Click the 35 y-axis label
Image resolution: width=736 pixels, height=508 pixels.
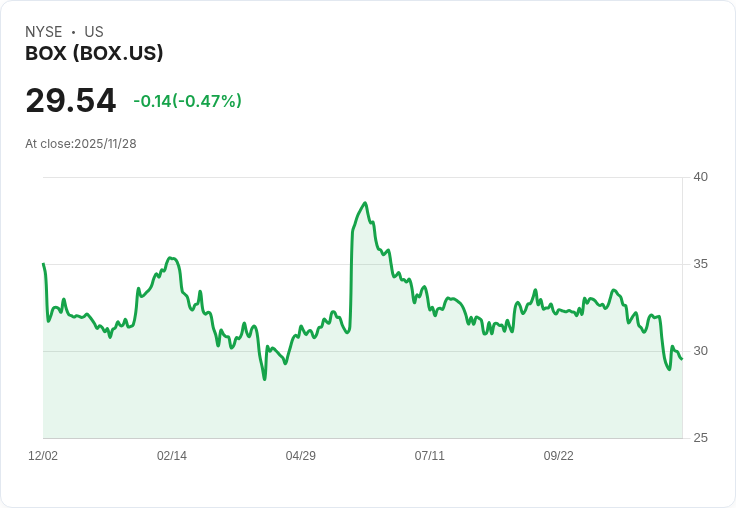coord(700,264)
